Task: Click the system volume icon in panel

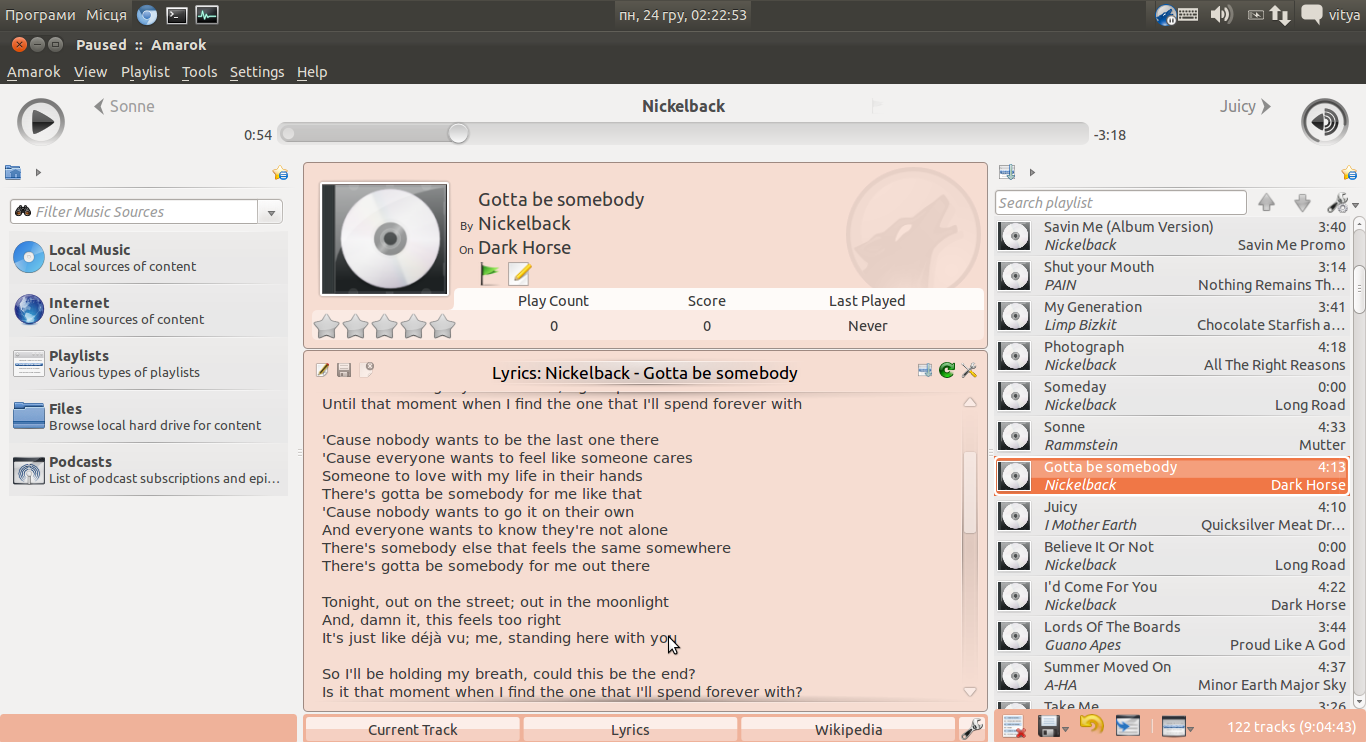Action: click(1221, 14)
